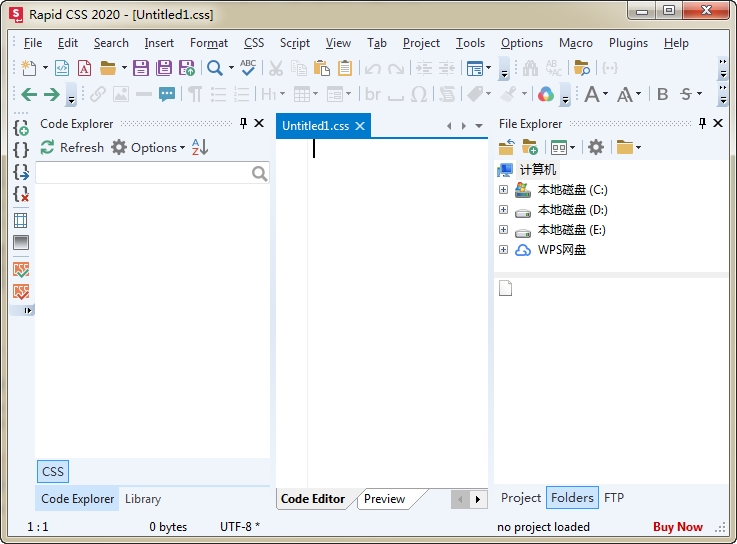Expand the D: drive node
Screen dimensions: 737x544
(x=503, y=210)
